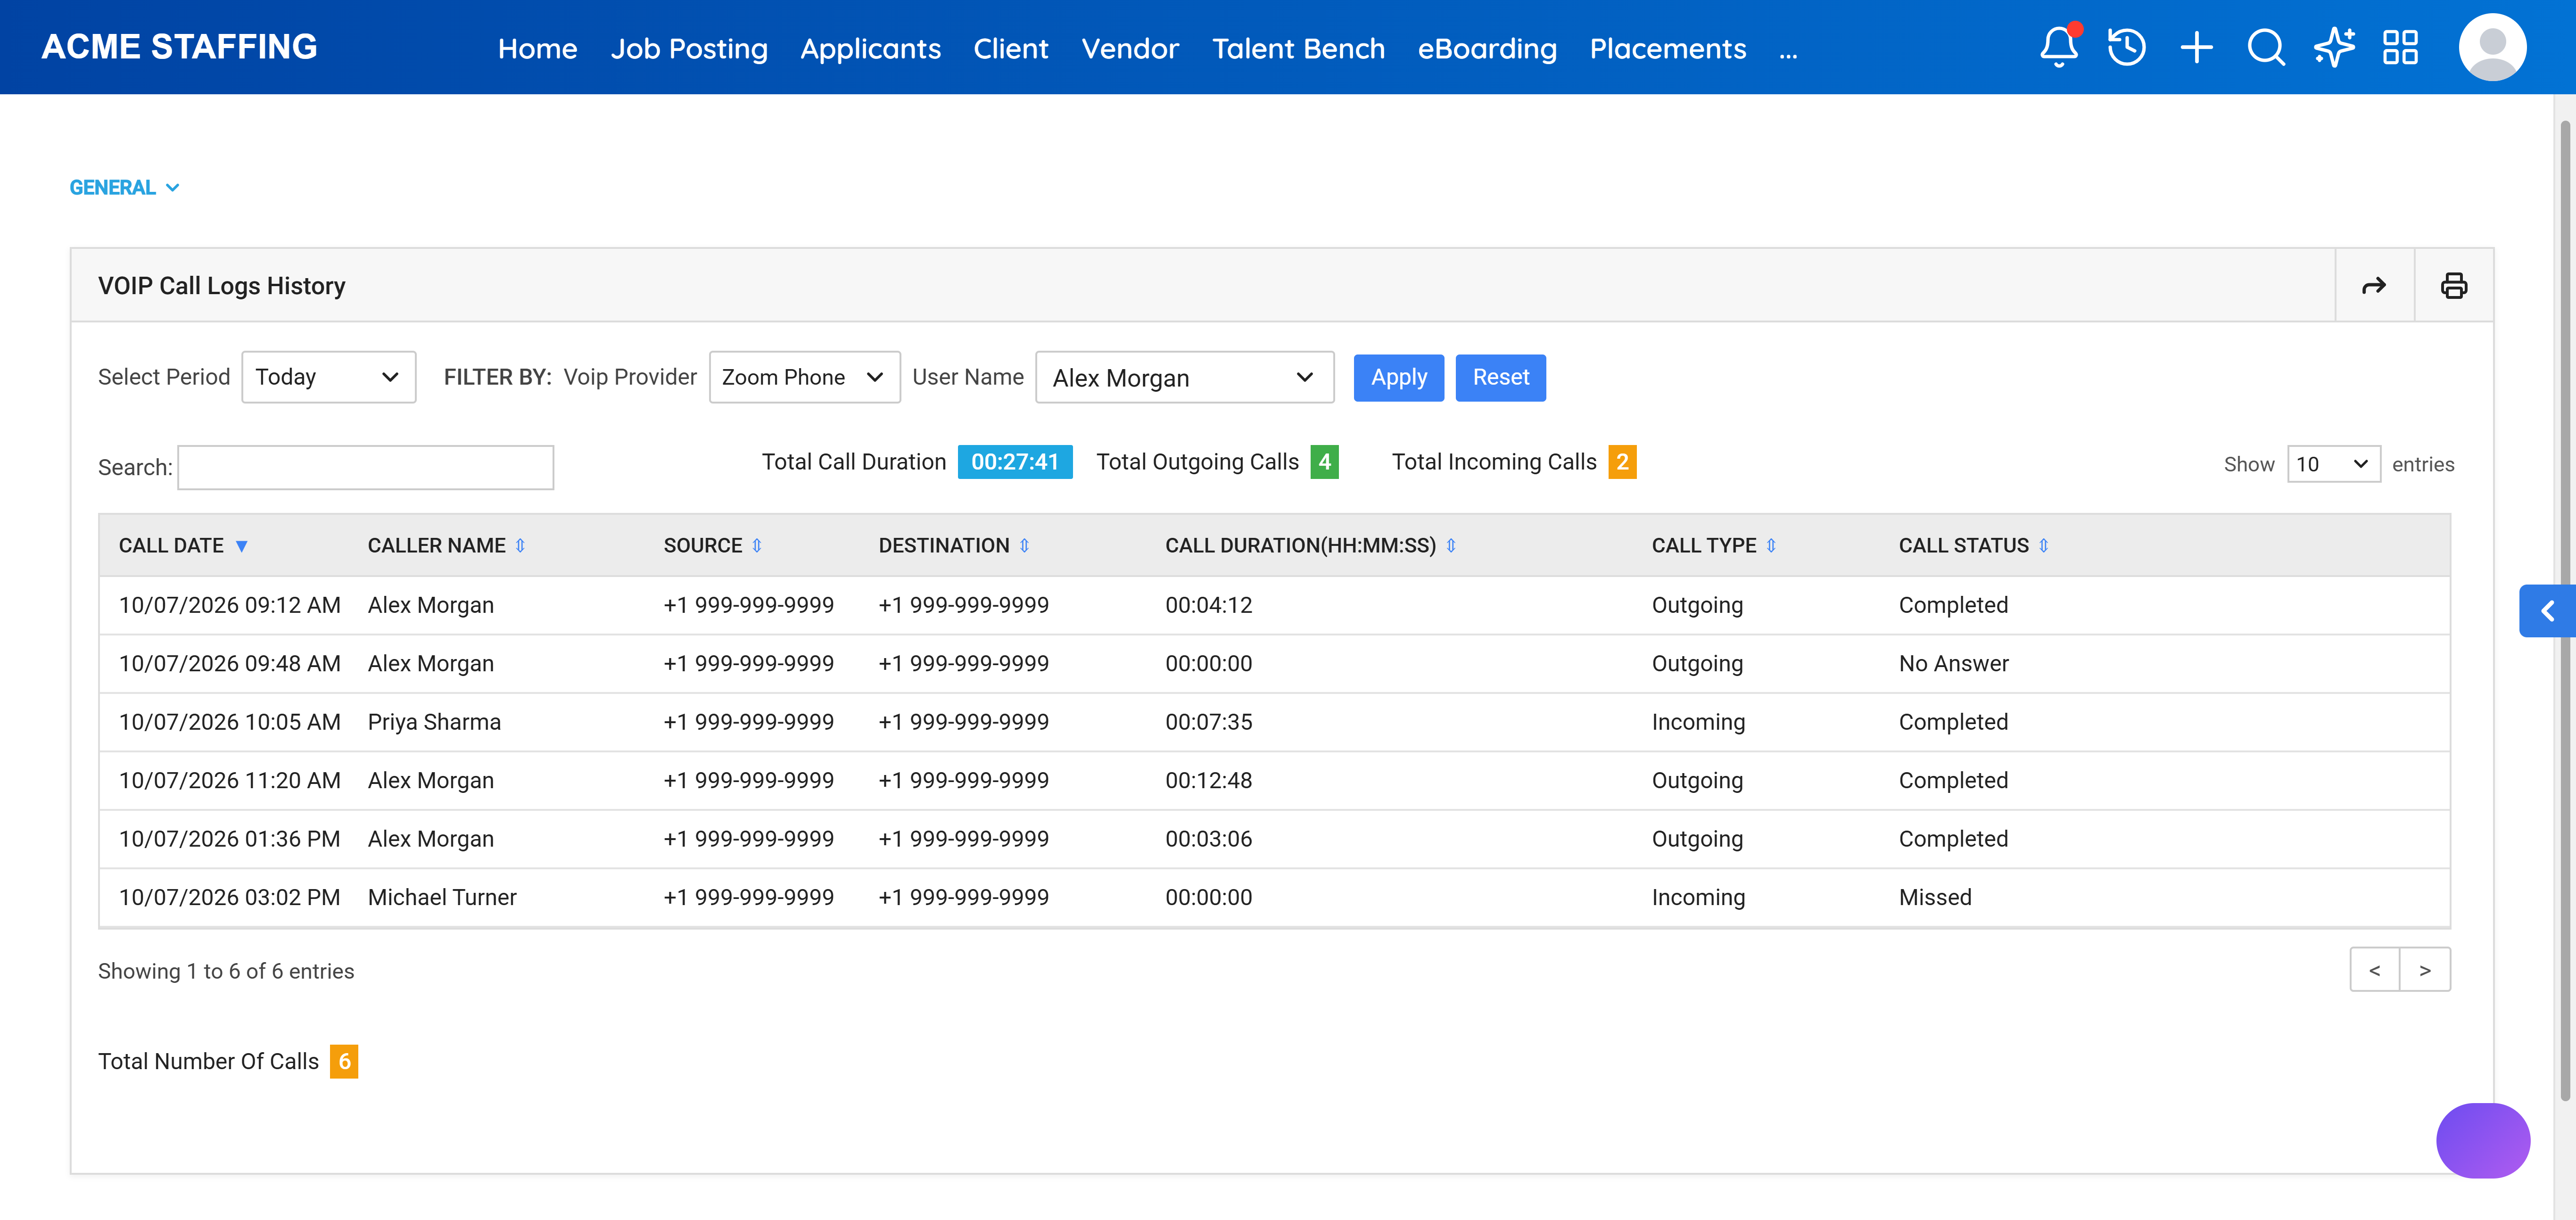Go to the next results page
This screenshot has height=1220, width=2576.
click(2425, 970)
